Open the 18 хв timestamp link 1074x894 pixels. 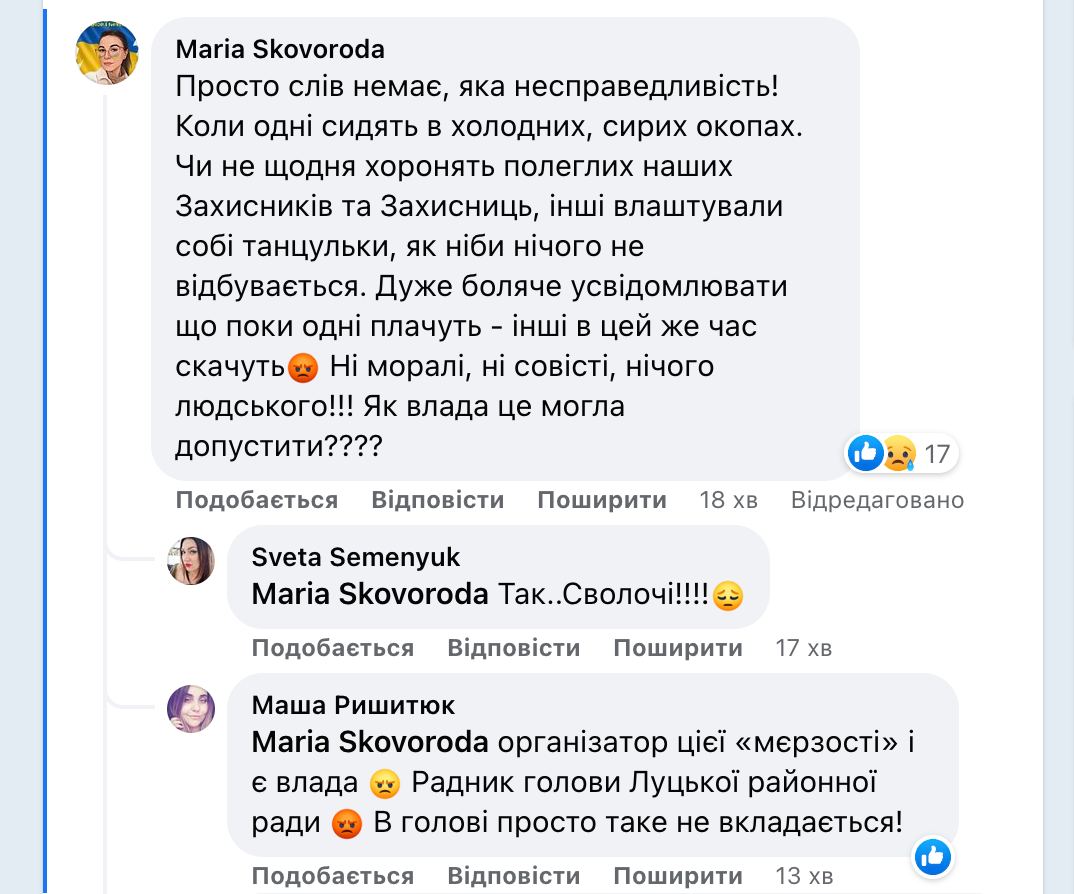(x=728, y=500)
